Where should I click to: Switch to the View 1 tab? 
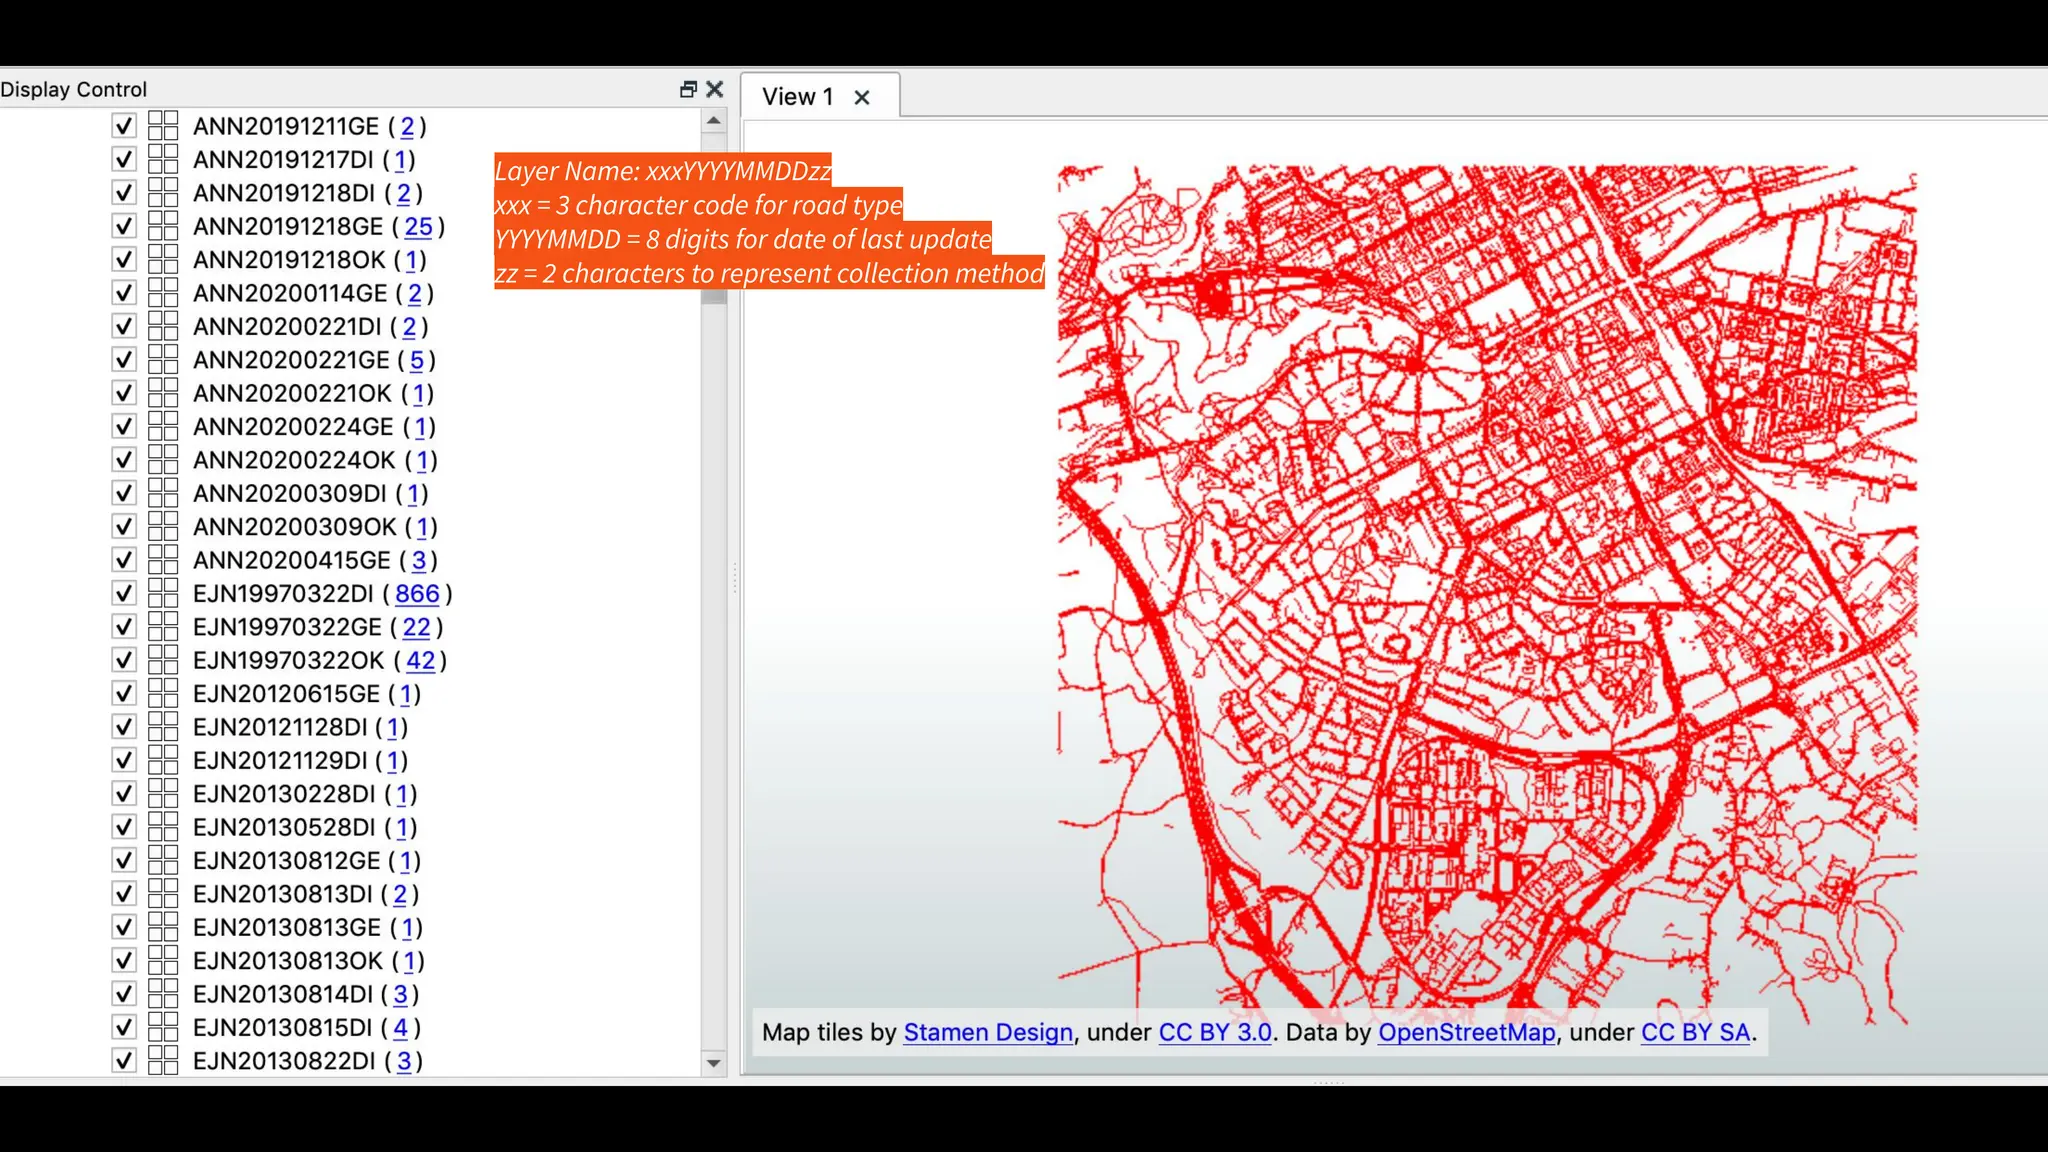[x=797, y=97]
